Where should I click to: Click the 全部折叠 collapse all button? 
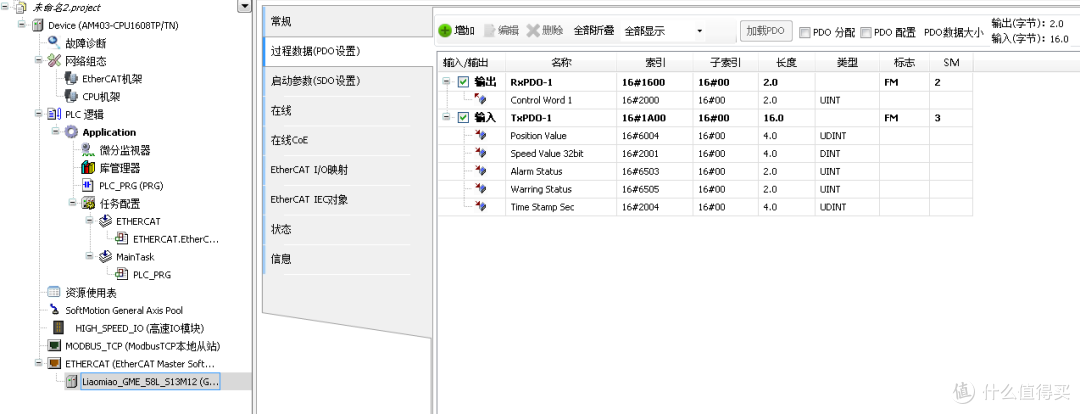(x=594, y=31)
